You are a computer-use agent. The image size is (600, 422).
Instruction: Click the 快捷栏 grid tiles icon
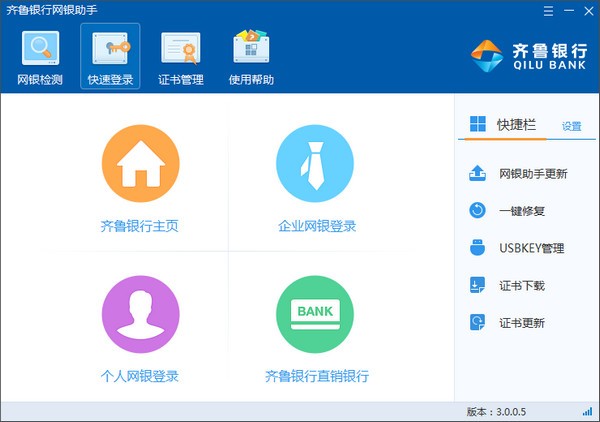[478, 124]
